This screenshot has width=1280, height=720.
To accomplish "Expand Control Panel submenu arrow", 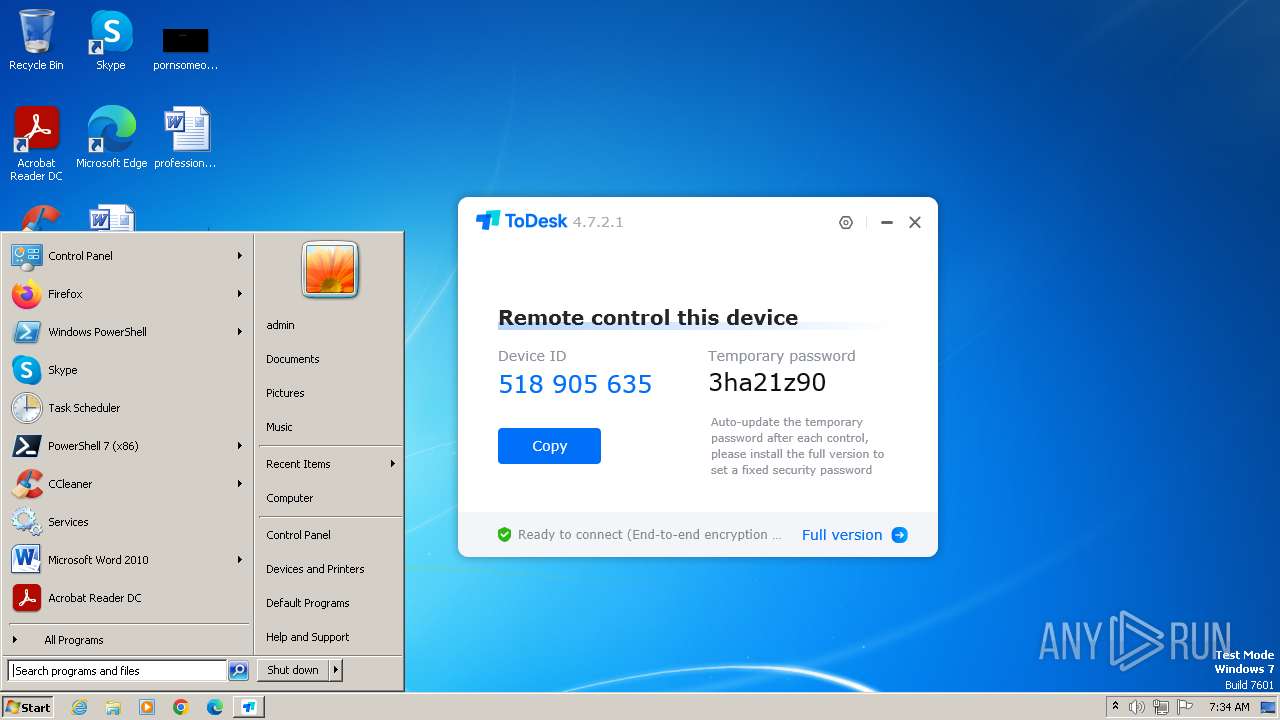I will point(240,256).
